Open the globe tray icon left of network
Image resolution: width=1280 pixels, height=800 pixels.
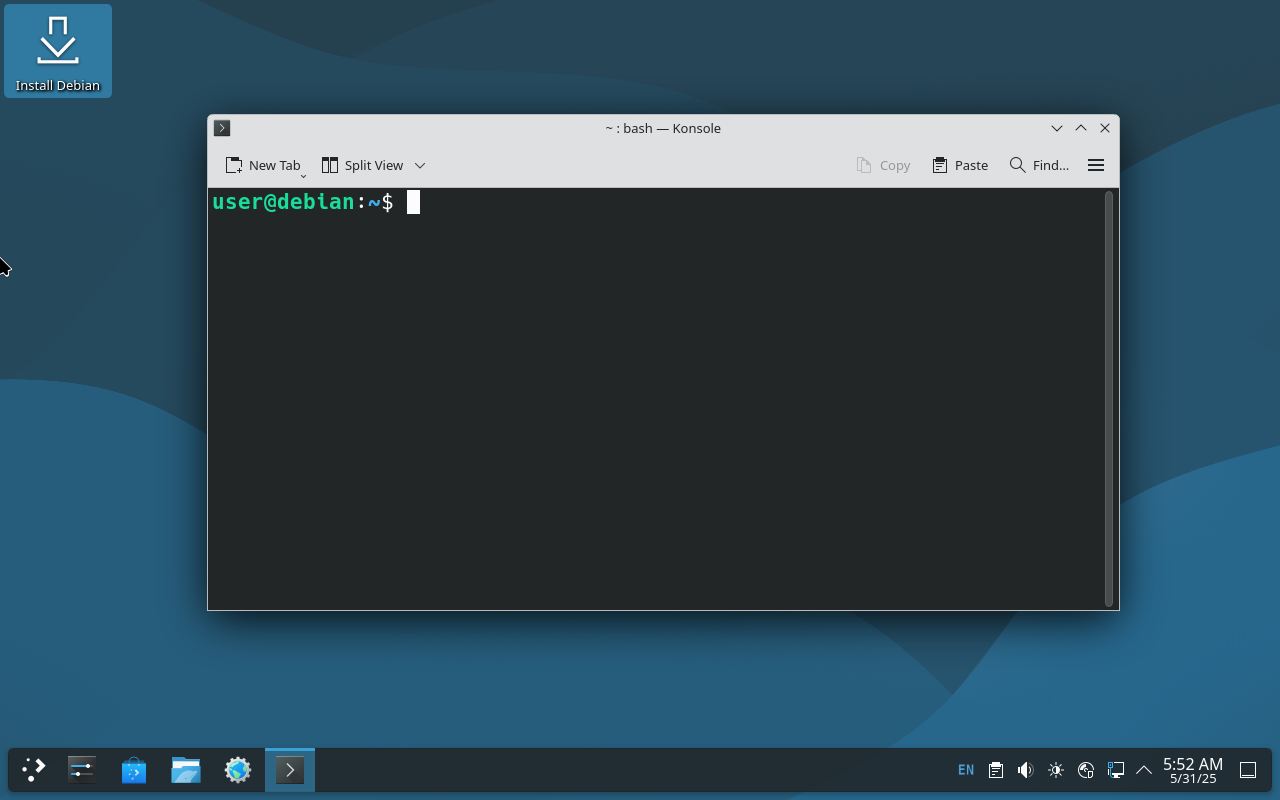coord(1086,769)
